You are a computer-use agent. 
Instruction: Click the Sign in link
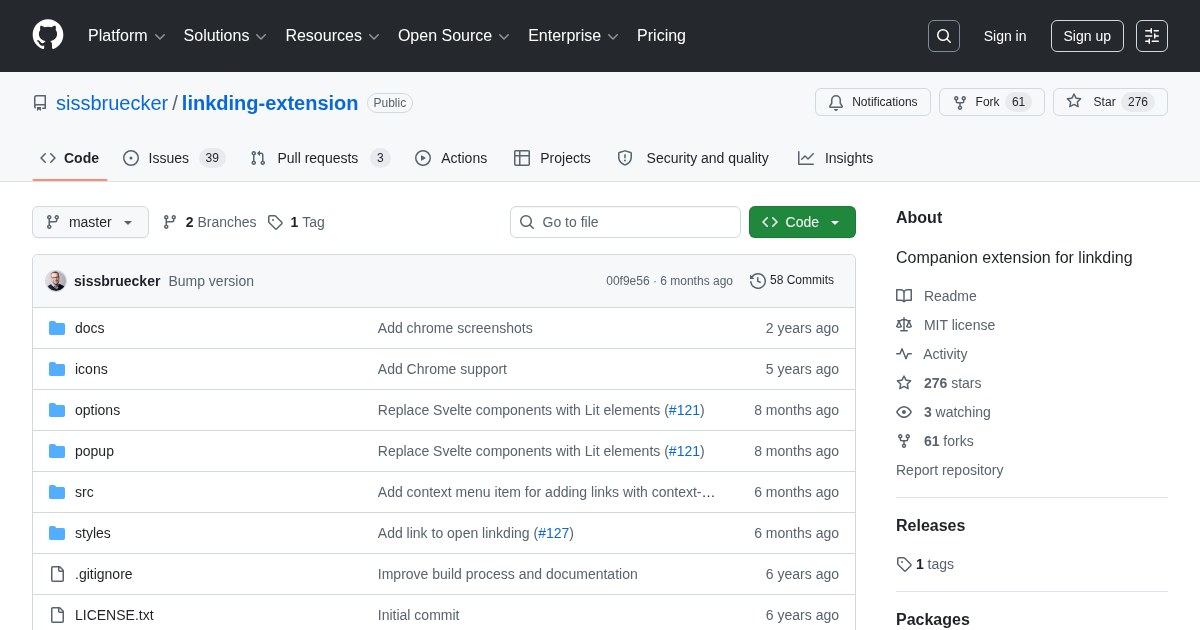click(1005, 36)
